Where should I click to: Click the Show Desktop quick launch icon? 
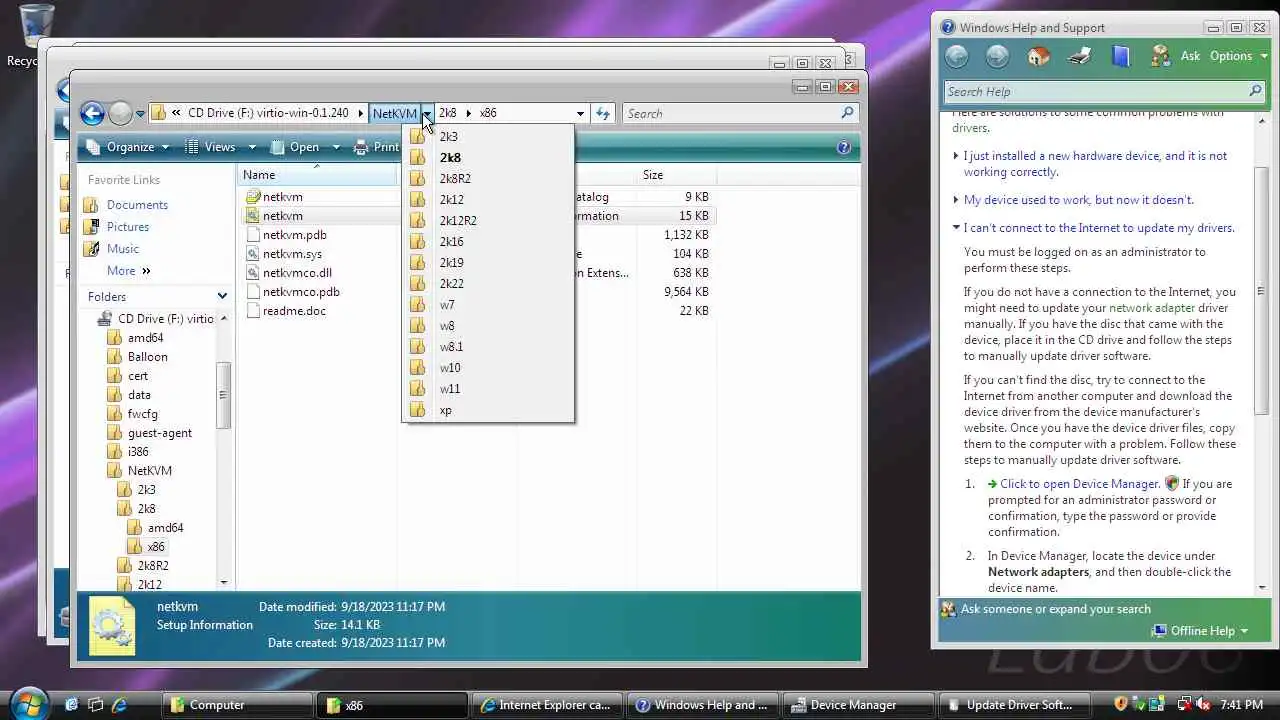click(71, 705)
